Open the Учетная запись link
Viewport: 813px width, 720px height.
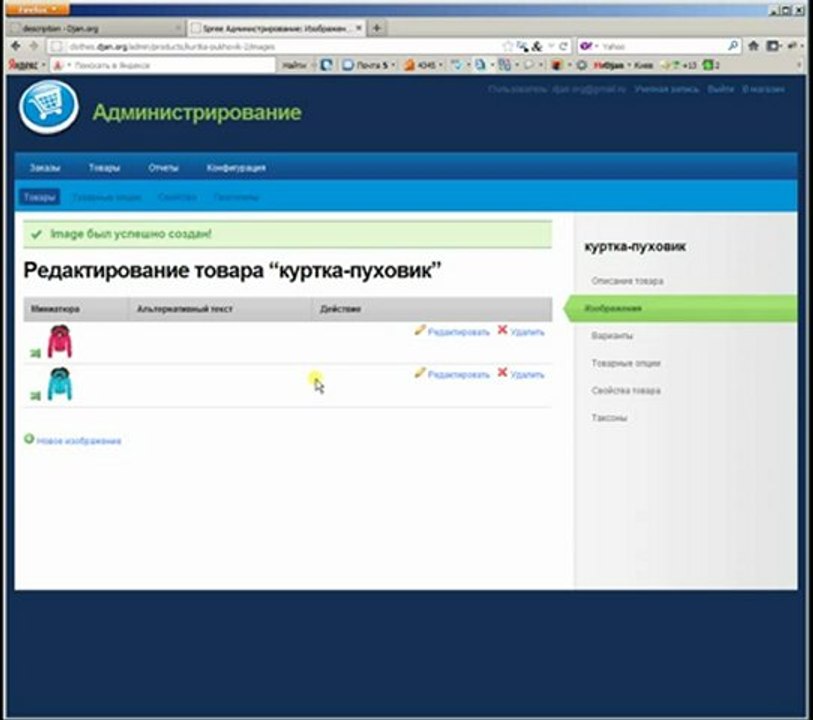(x=667, y=89)
